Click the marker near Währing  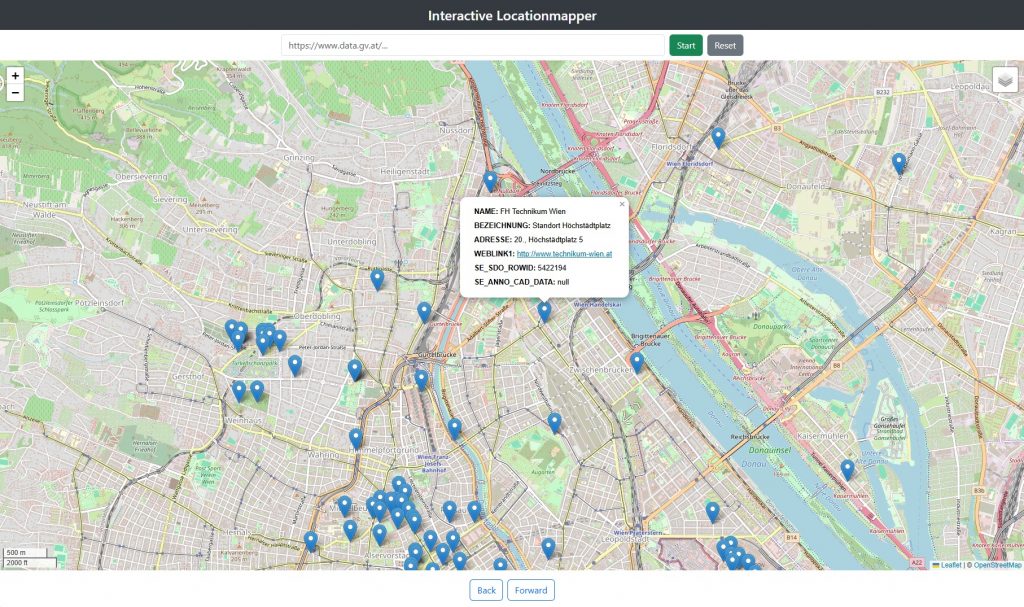pyautogui.click(x=355, y=437)
